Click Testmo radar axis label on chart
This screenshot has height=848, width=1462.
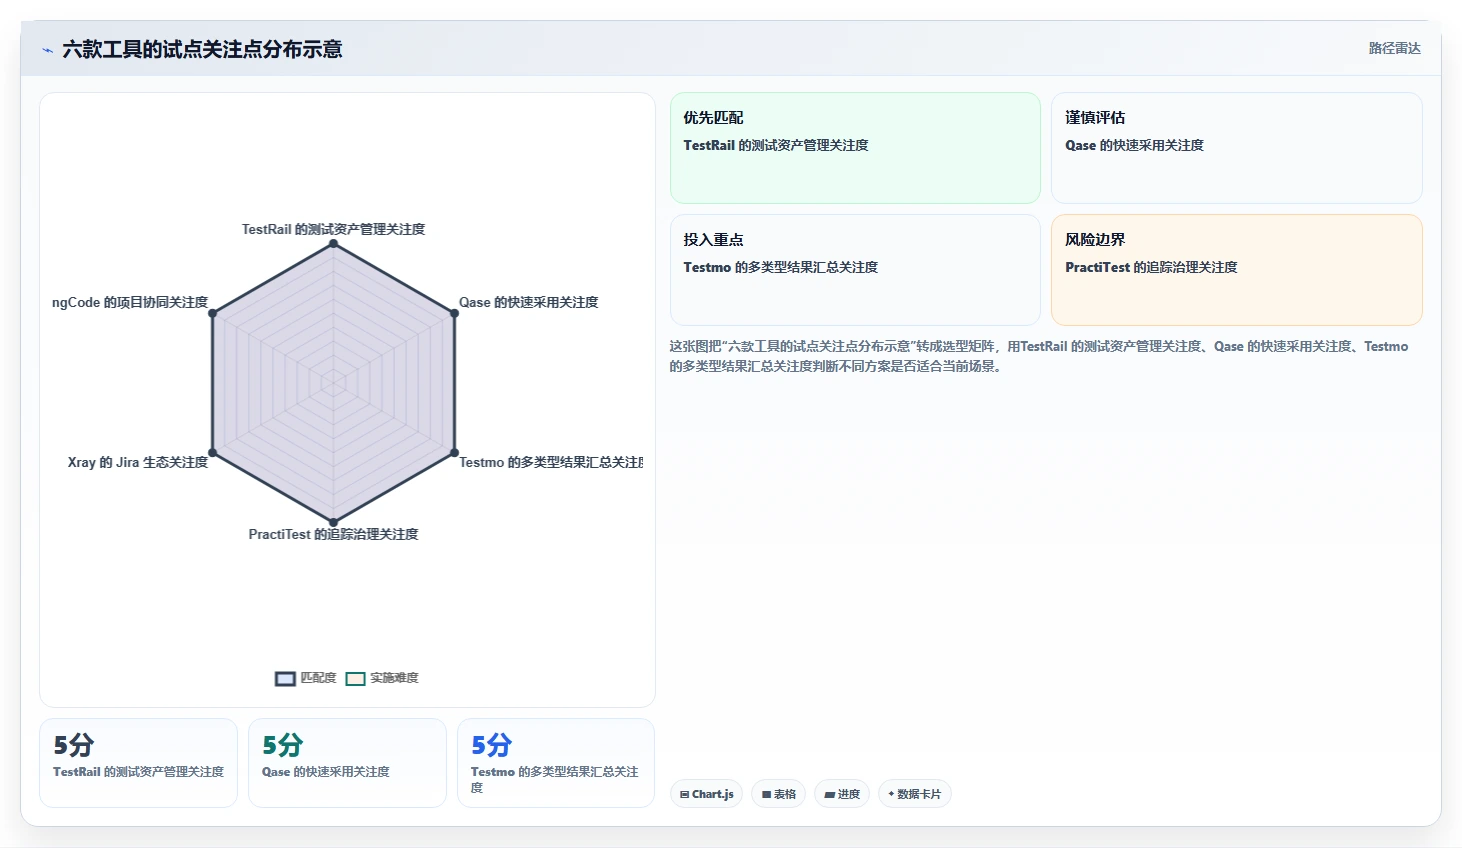pyautogui.click(x=551, y=462)
